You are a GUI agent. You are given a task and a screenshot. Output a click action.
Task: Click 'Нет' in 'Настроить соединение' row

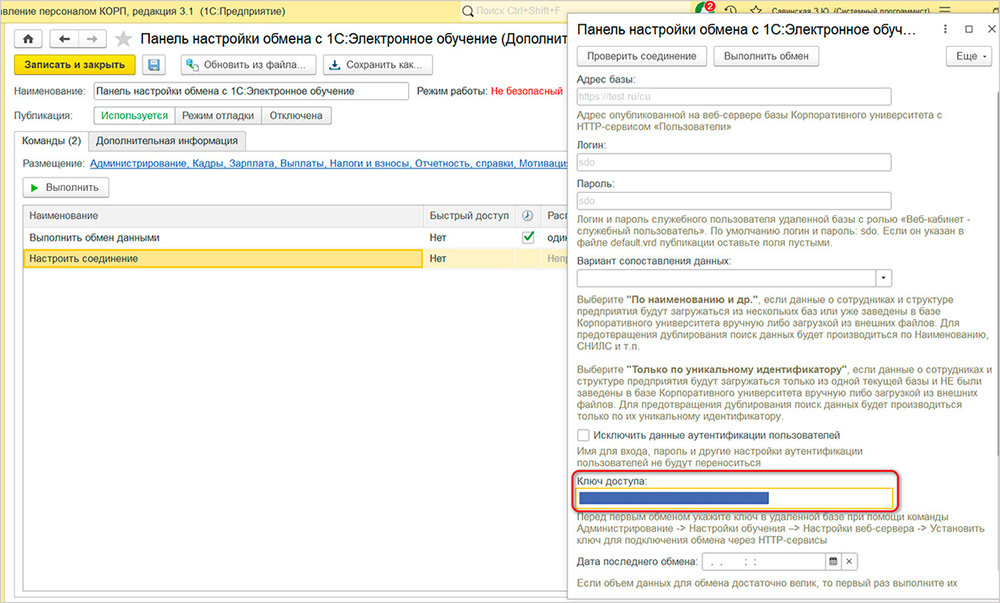438,258
